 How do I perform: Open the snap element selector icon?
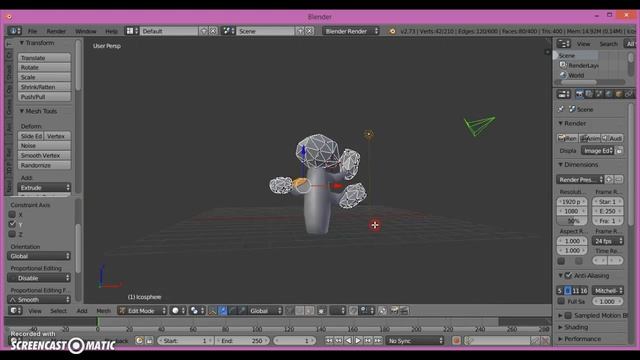pyautogui.click(x=367, y=311)
